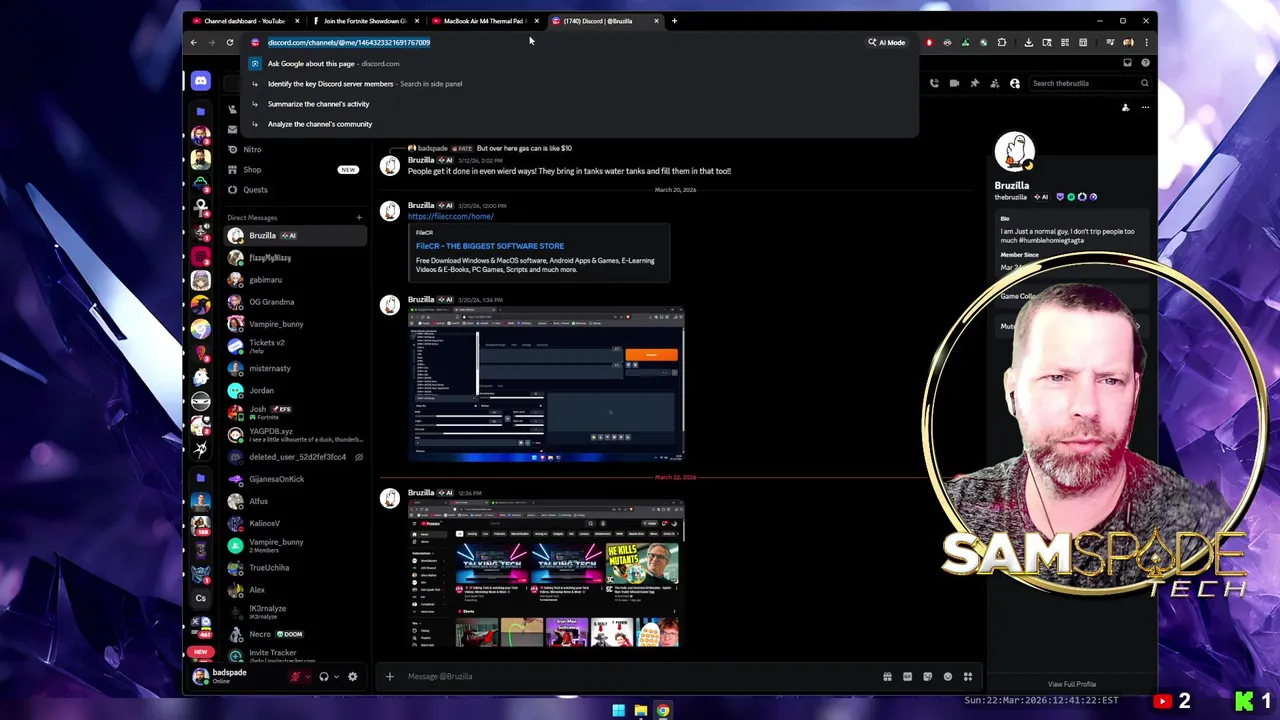Viewport: 1280px width, 720px height.
Task: Open the Nitro page
Action: (293, 149)
